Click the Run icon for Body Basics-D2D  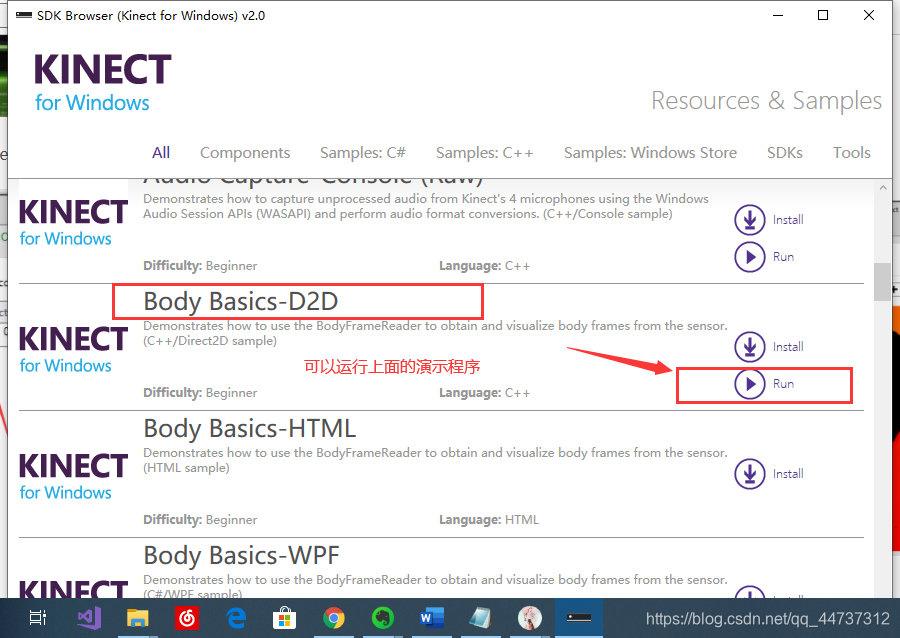750,384
